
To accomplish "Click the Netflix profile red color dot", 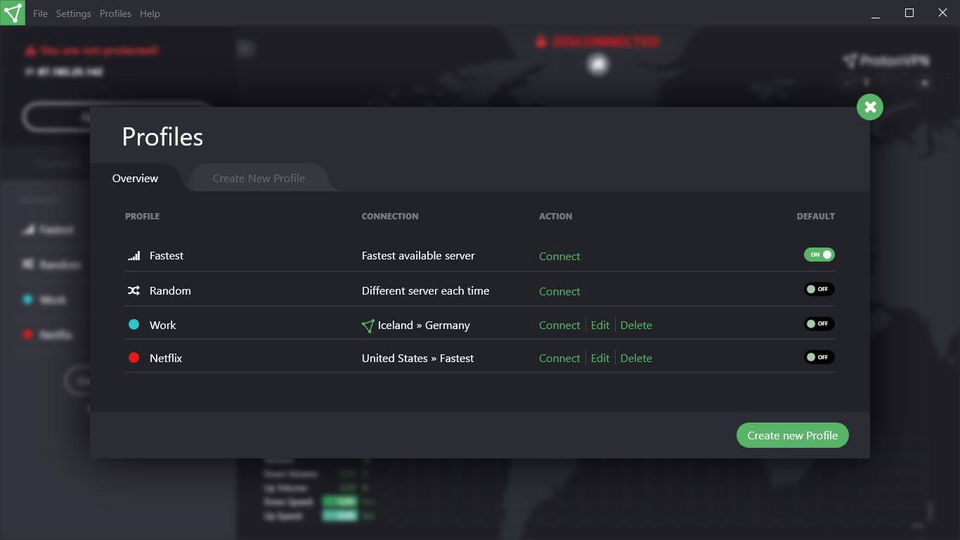I will (134, 358).
